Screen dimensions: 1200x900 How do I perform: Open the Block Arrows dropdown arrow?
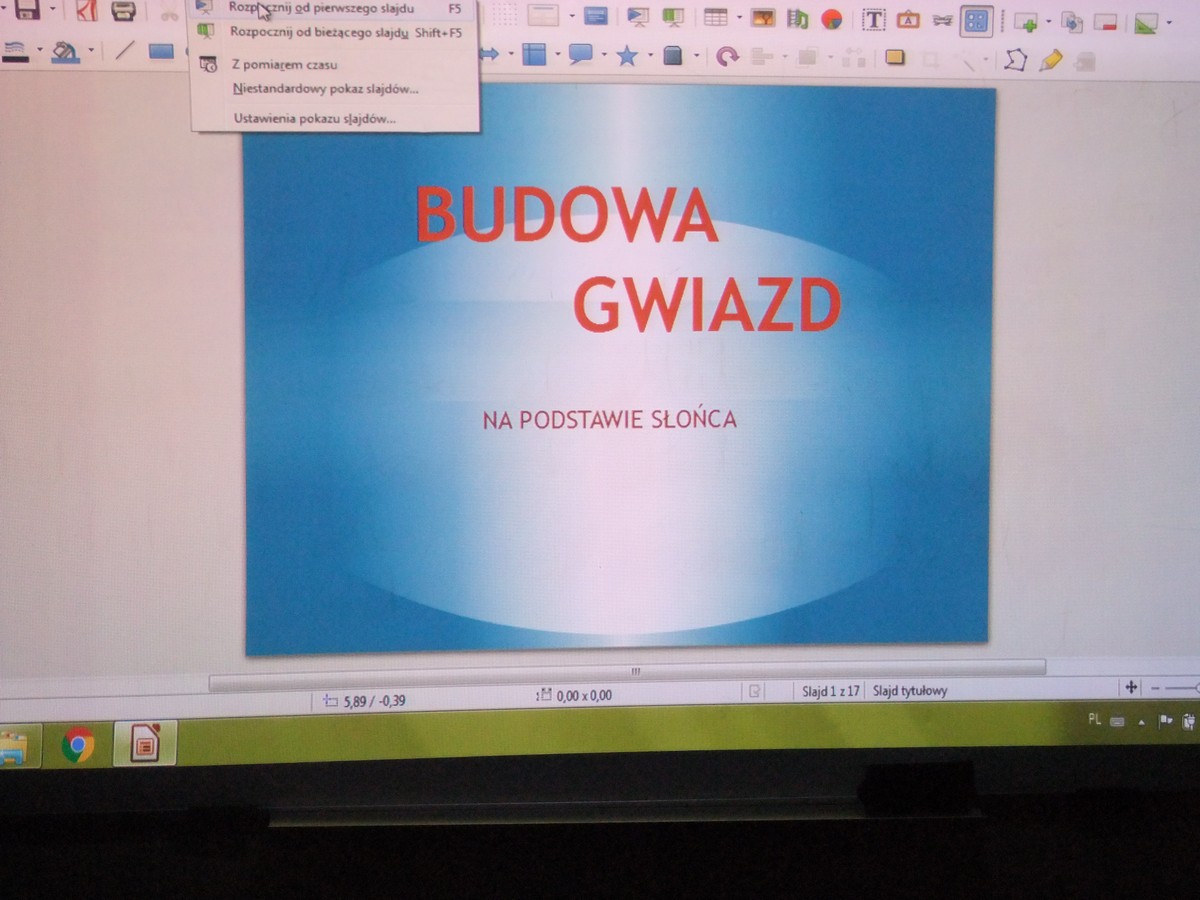511,54
